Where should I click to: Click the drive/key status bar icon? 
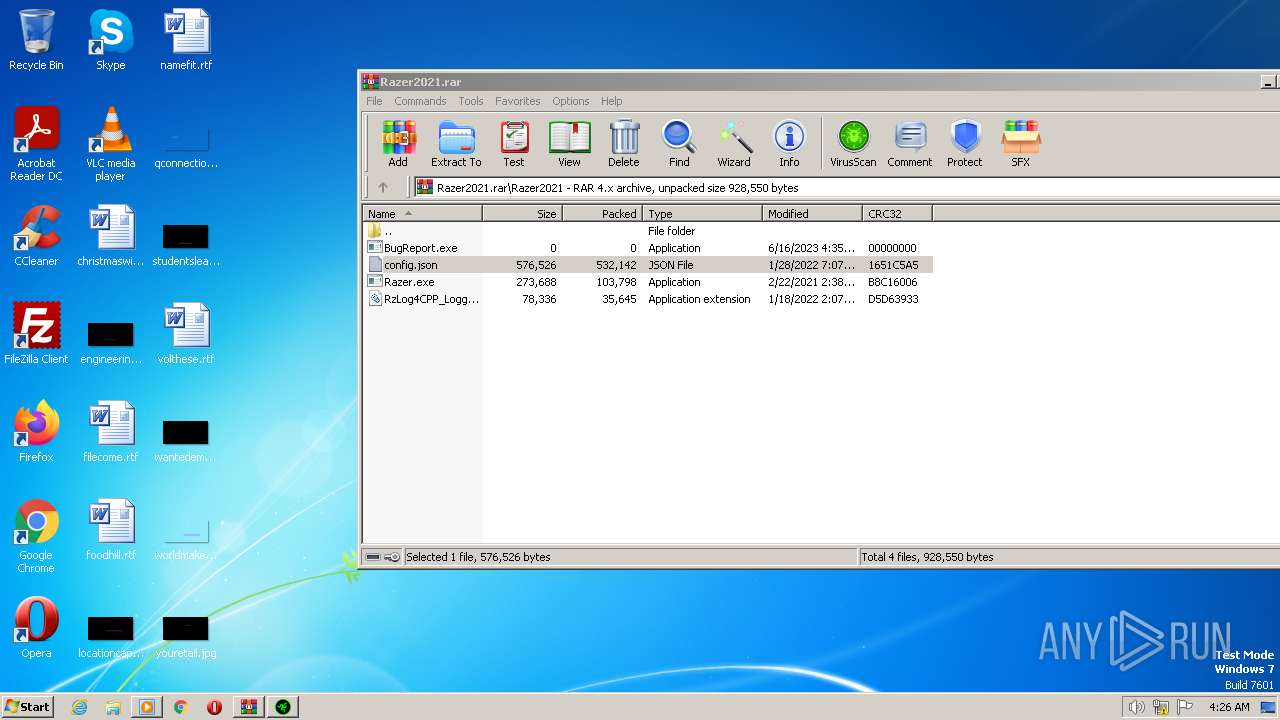pyautogui.click(x=383, y=557)
